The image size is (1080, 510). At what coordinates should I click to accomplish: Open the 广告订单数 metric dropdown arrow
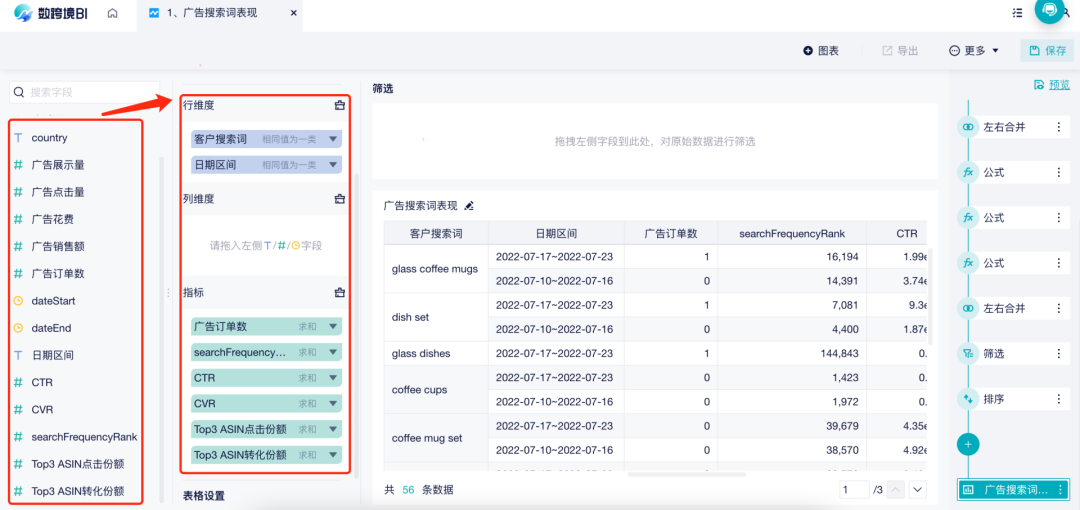(x=333, y=327)
